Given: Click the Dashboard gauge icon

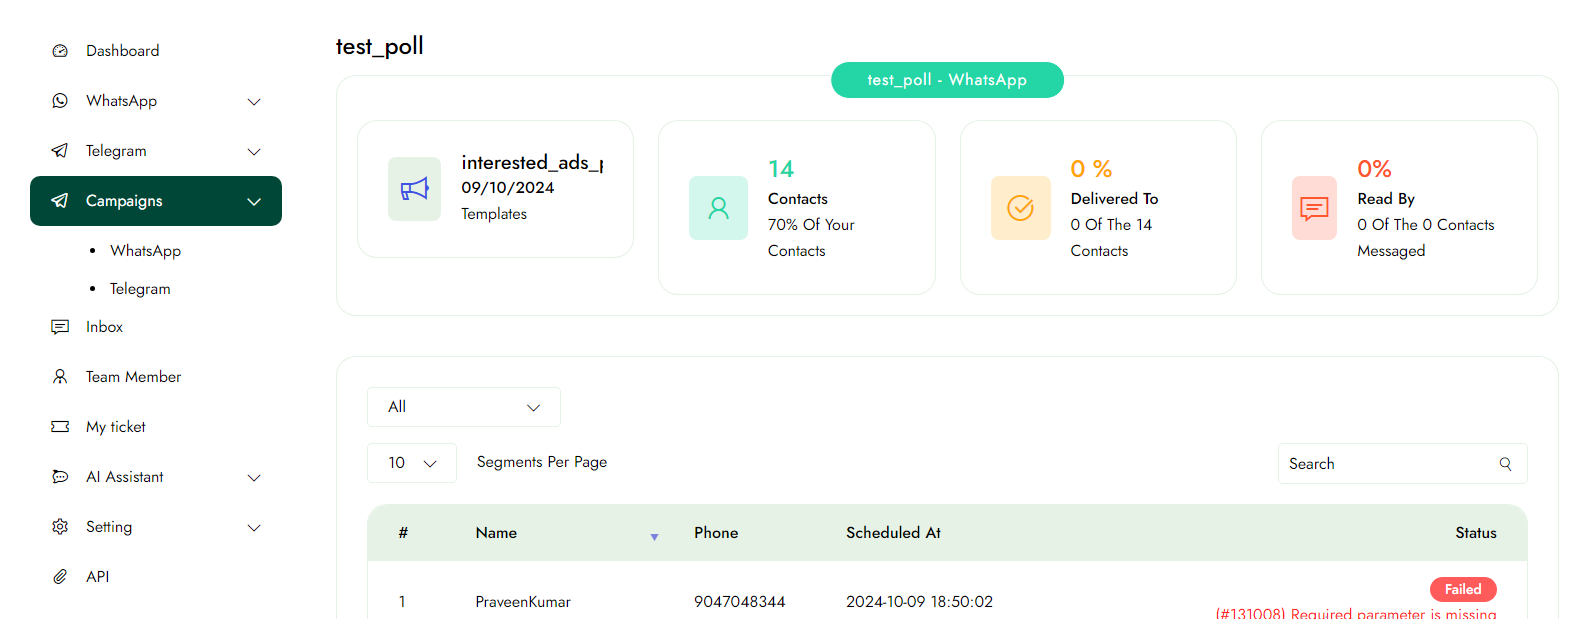Looking at the screenshot, I should point(60,51).
